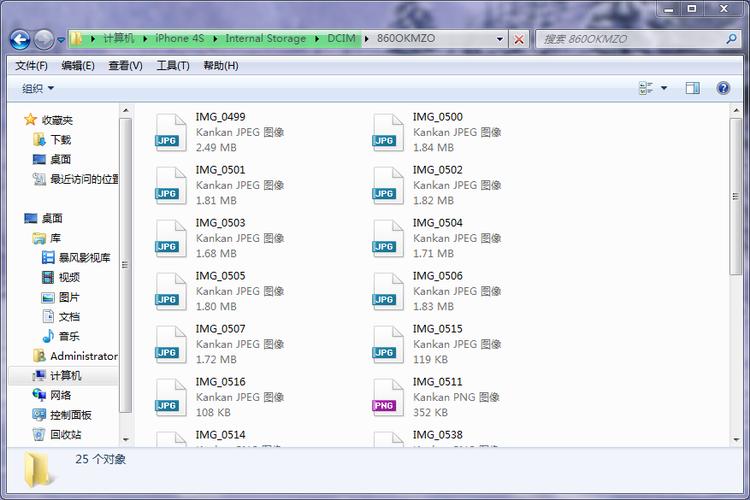
Task: Open the recent pages dropdown beside navigation arrows
Action: point(61,40)
